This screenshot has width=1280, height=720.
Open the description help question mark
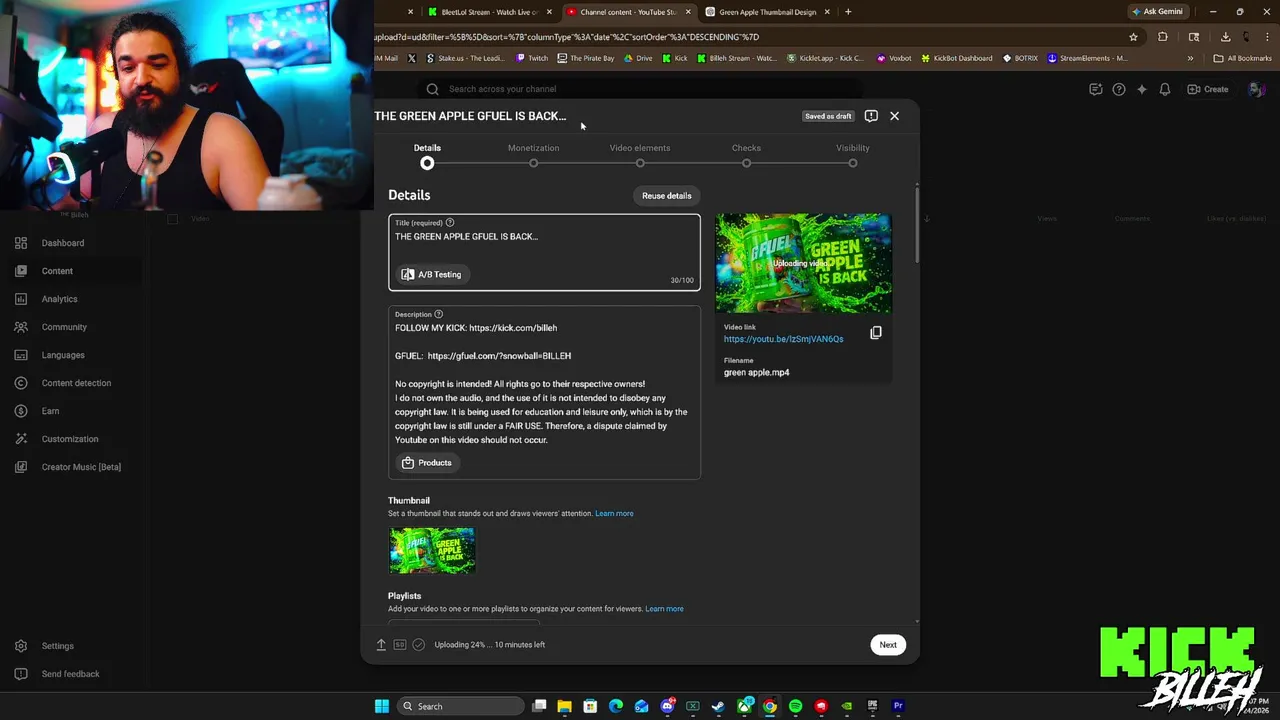(x=438, y=314)
